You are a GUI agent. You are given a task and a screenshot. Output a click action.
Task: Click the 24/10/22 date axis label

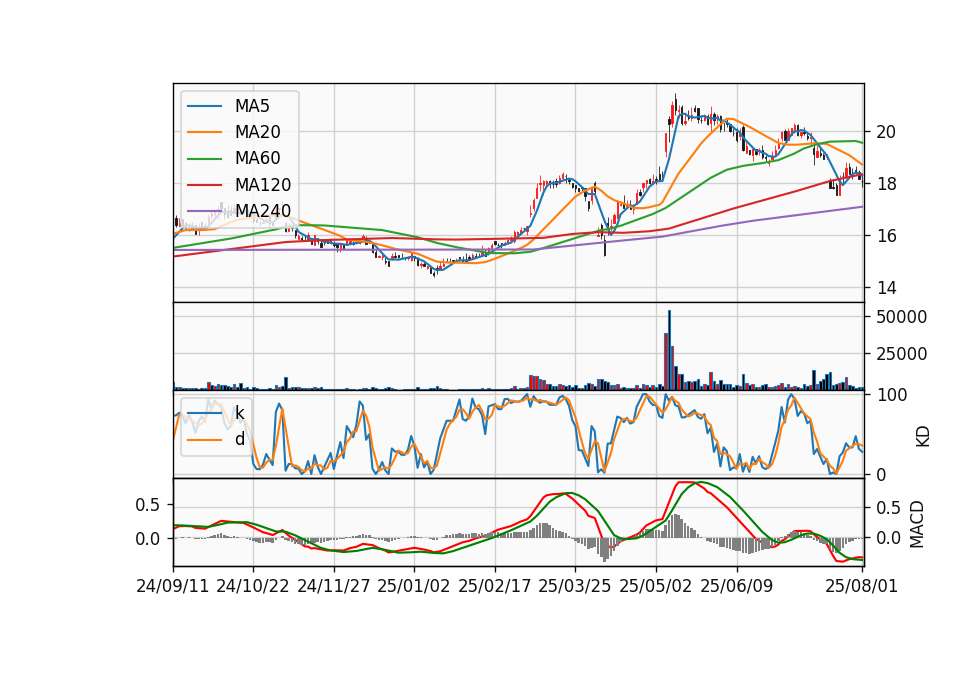[x=253, y=586]
